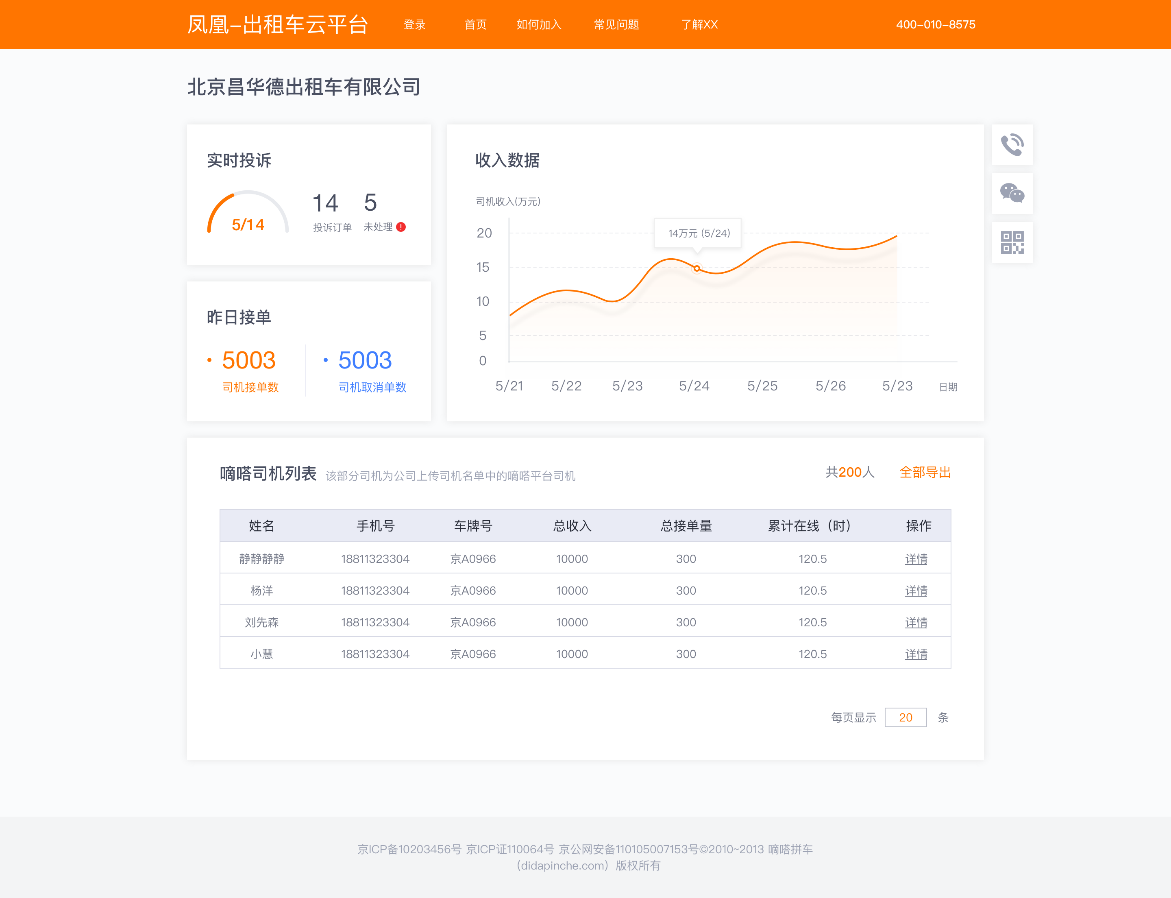Click the phone contact icon in right sidebar
1171x898 pixels.
coord(1012,144)
